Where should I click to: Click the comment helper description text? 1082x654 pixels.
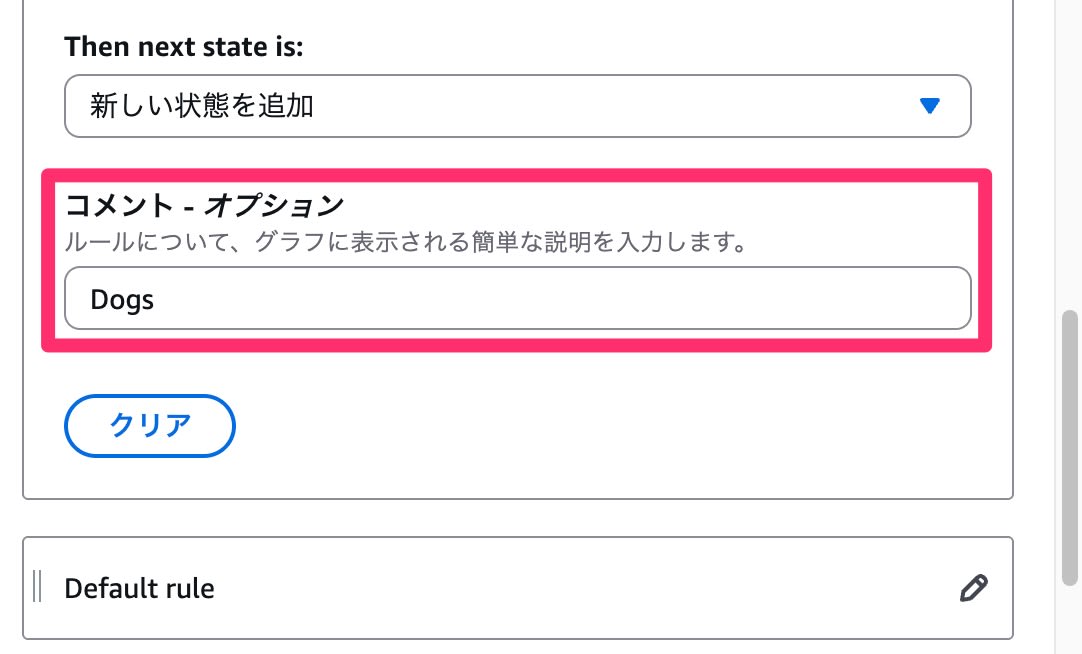[406, 243]
